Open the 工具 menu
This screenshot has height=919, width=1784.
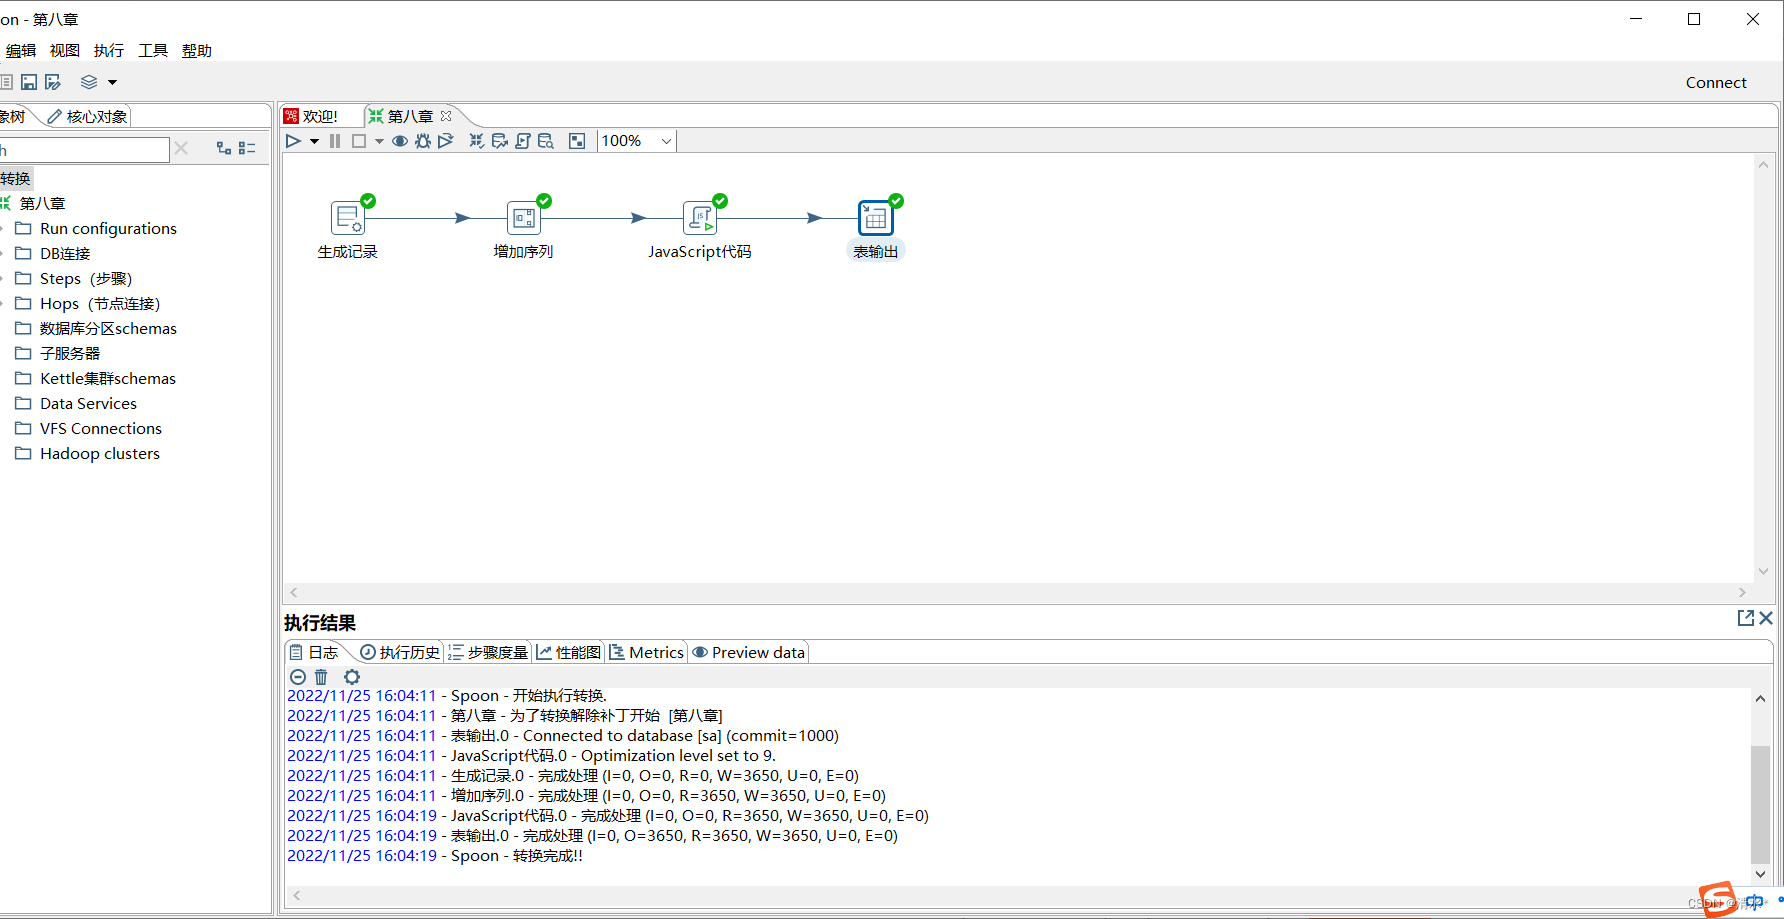coord(153,51)
